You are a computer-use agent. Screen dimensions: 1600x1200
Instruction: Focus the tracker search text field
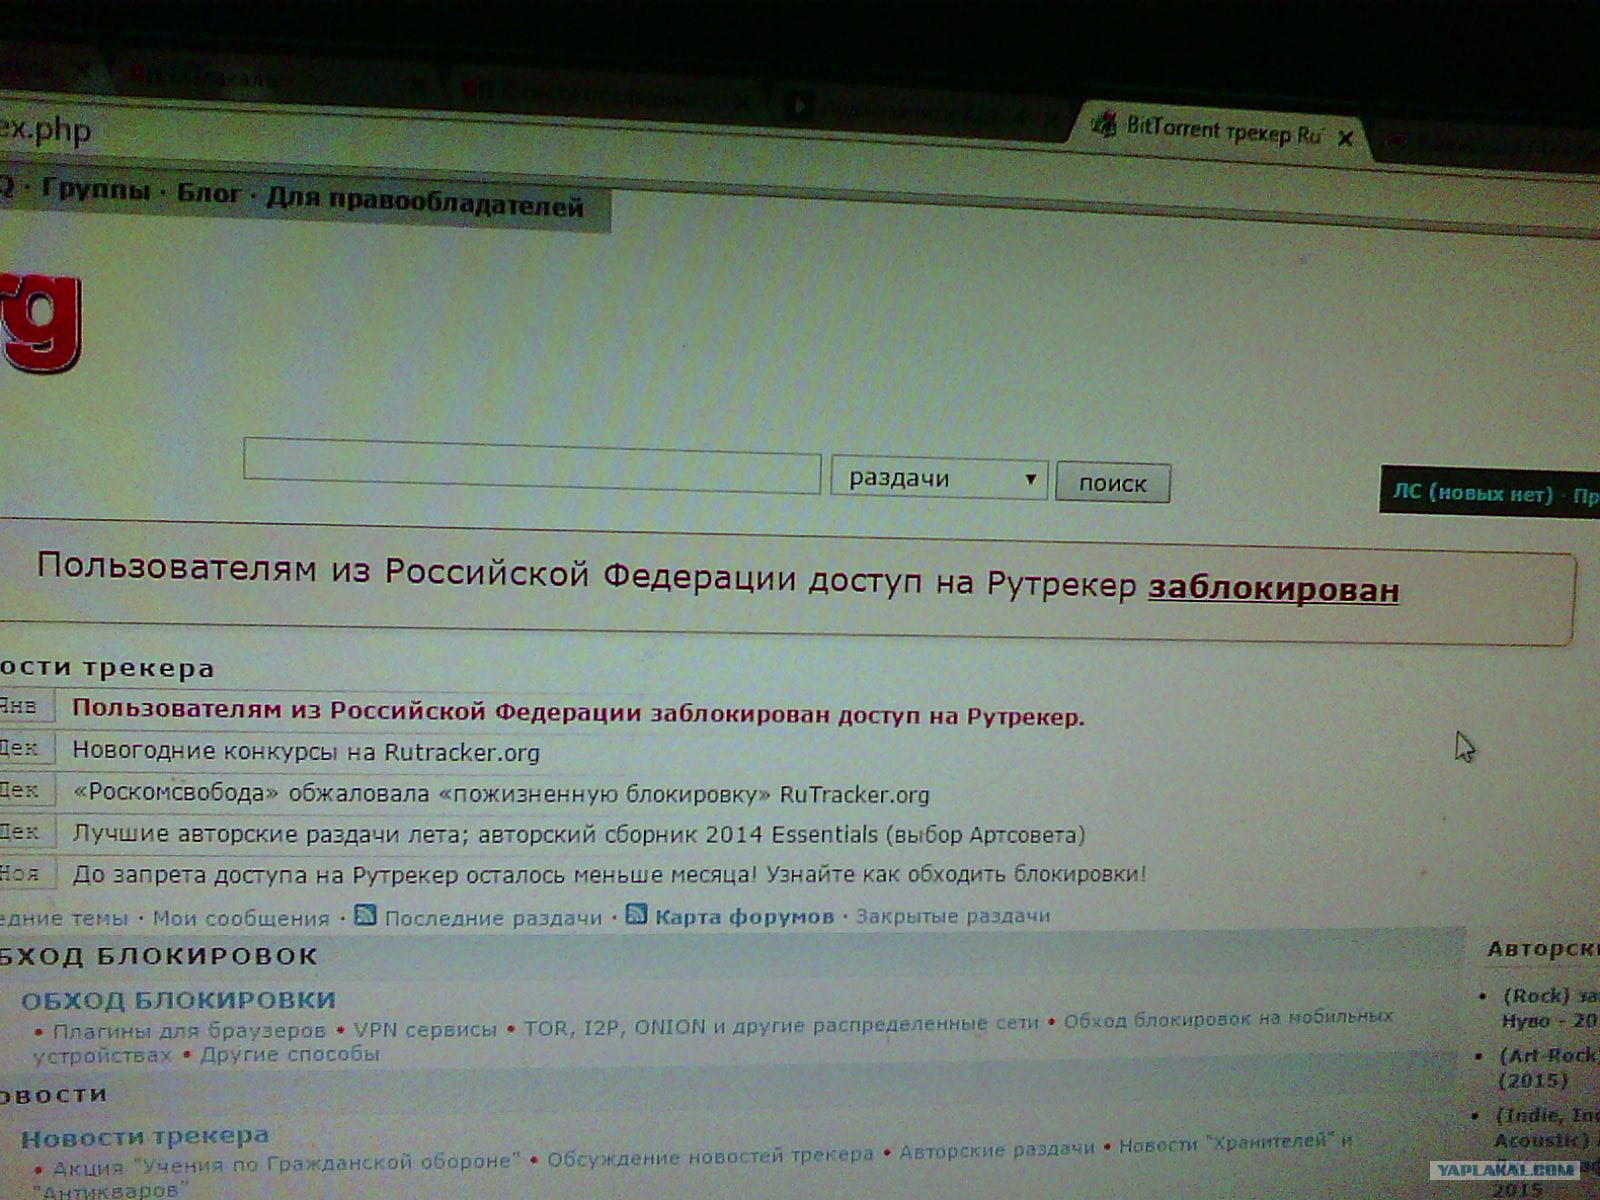pyautogui.click(x=532, y=465)
